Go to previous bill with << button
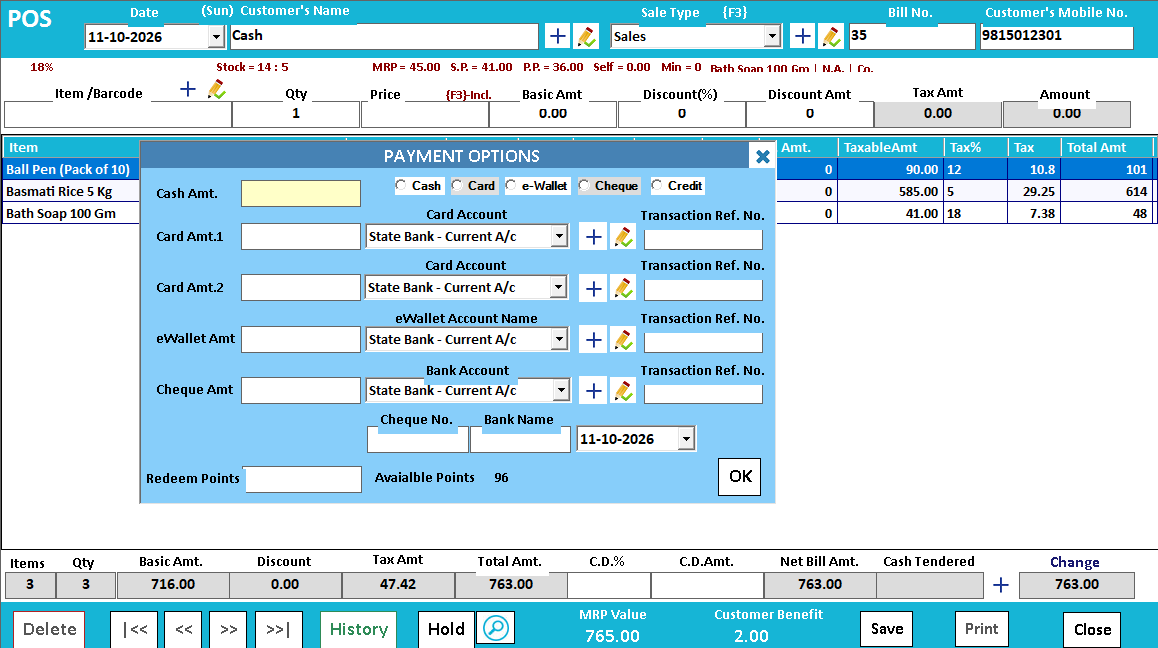 click(x=184, y=630)
